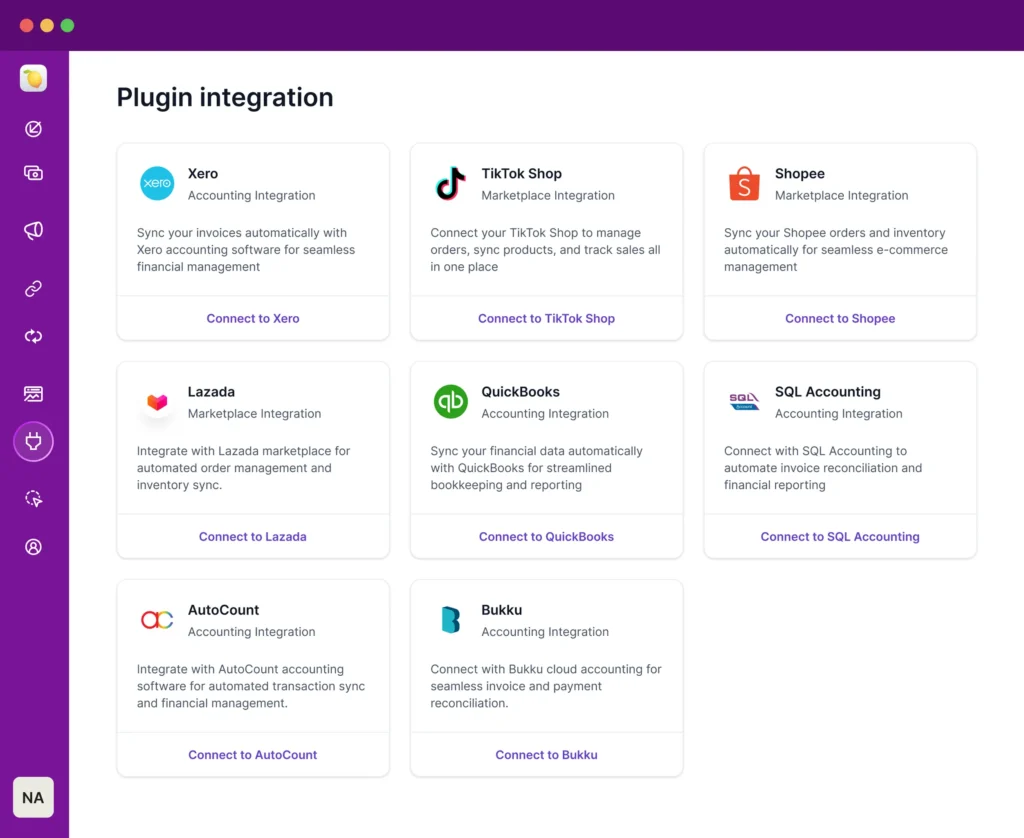The width and height of the screenshot is (1024, 838).
Task: Open the compass dashboard icon in the sidebar
Action: [x=33, y=129]
